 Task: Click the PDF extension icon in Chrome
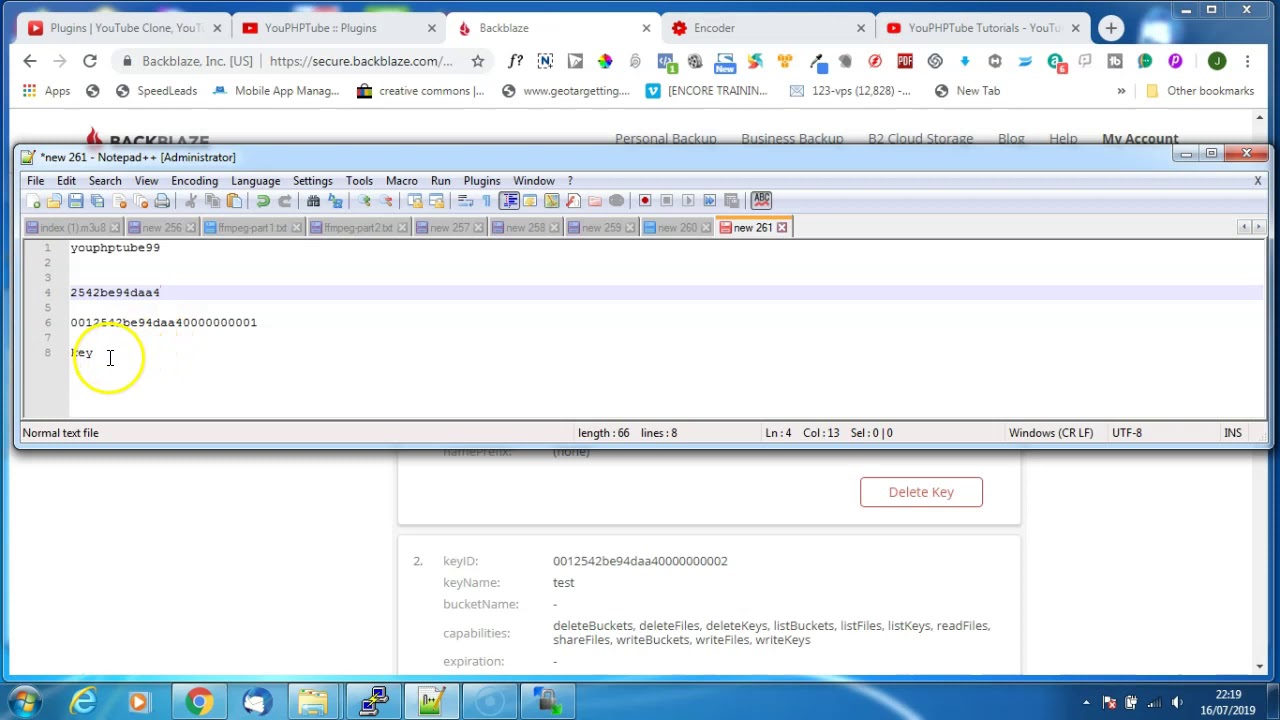905,62
